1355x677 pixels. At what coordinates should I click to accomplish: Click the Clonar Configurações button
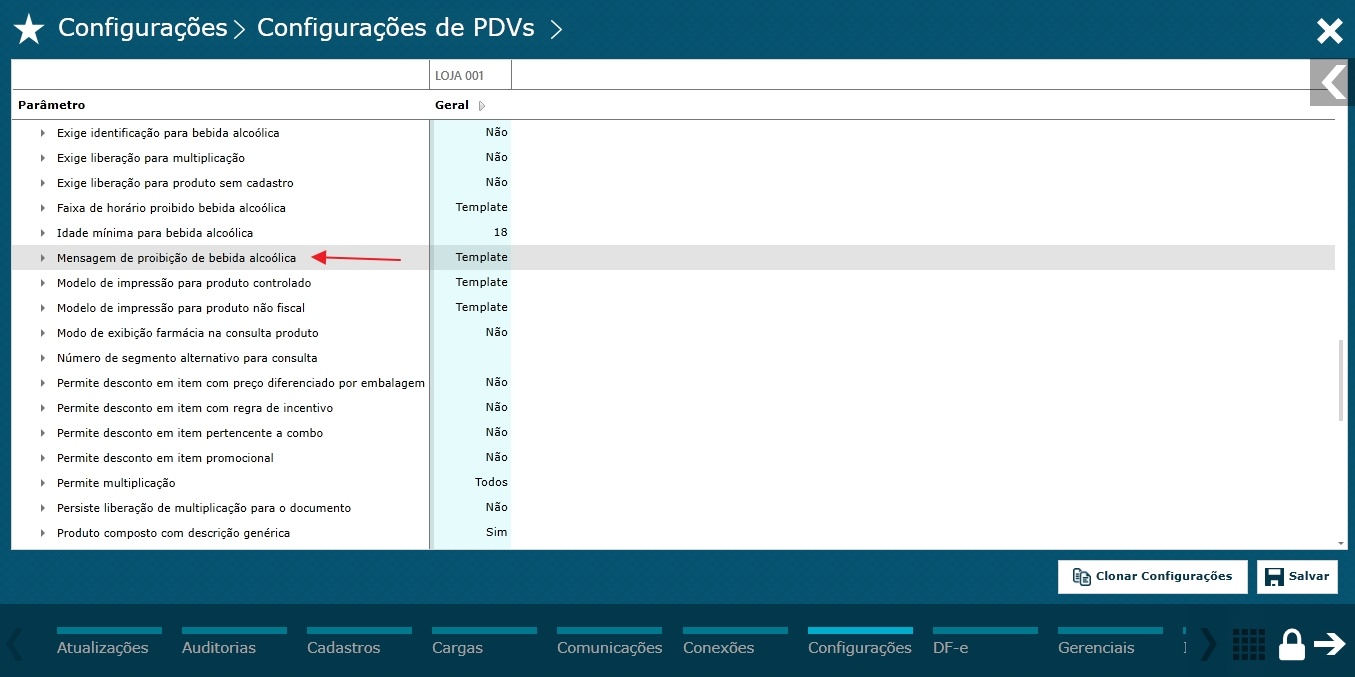(1152, 576)
